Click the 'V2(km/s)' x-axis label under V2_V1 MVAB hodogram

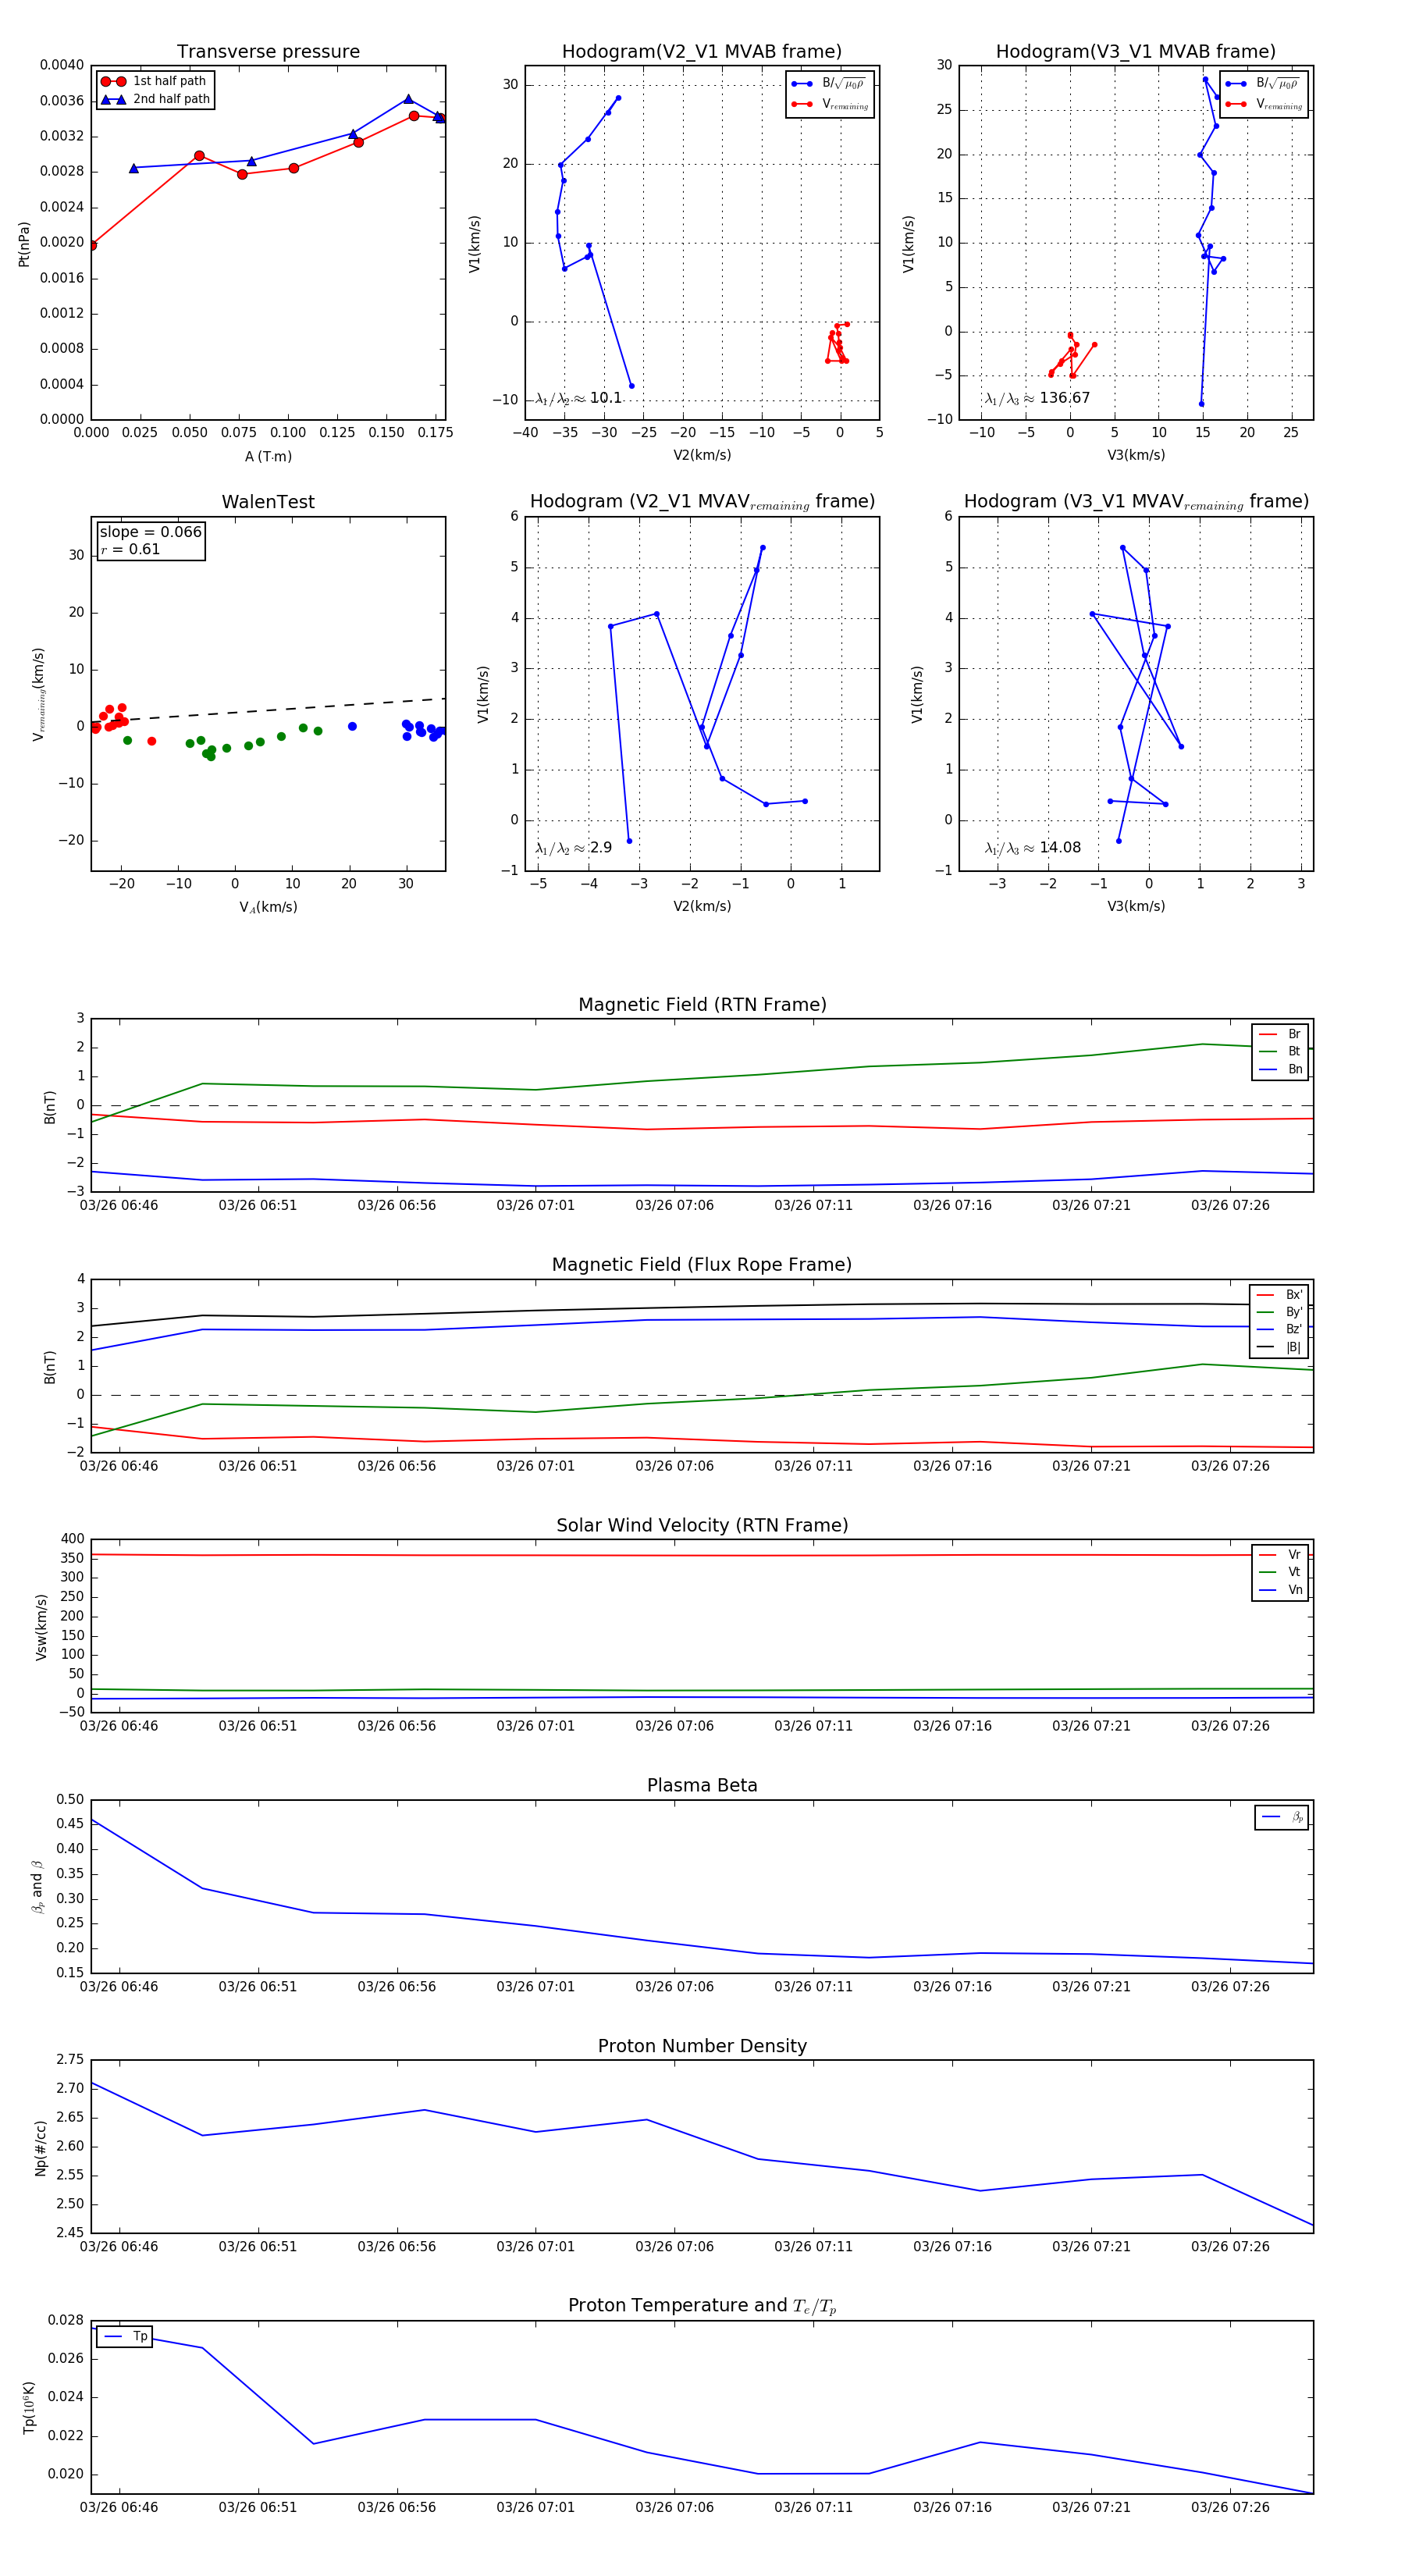point(702,456)
